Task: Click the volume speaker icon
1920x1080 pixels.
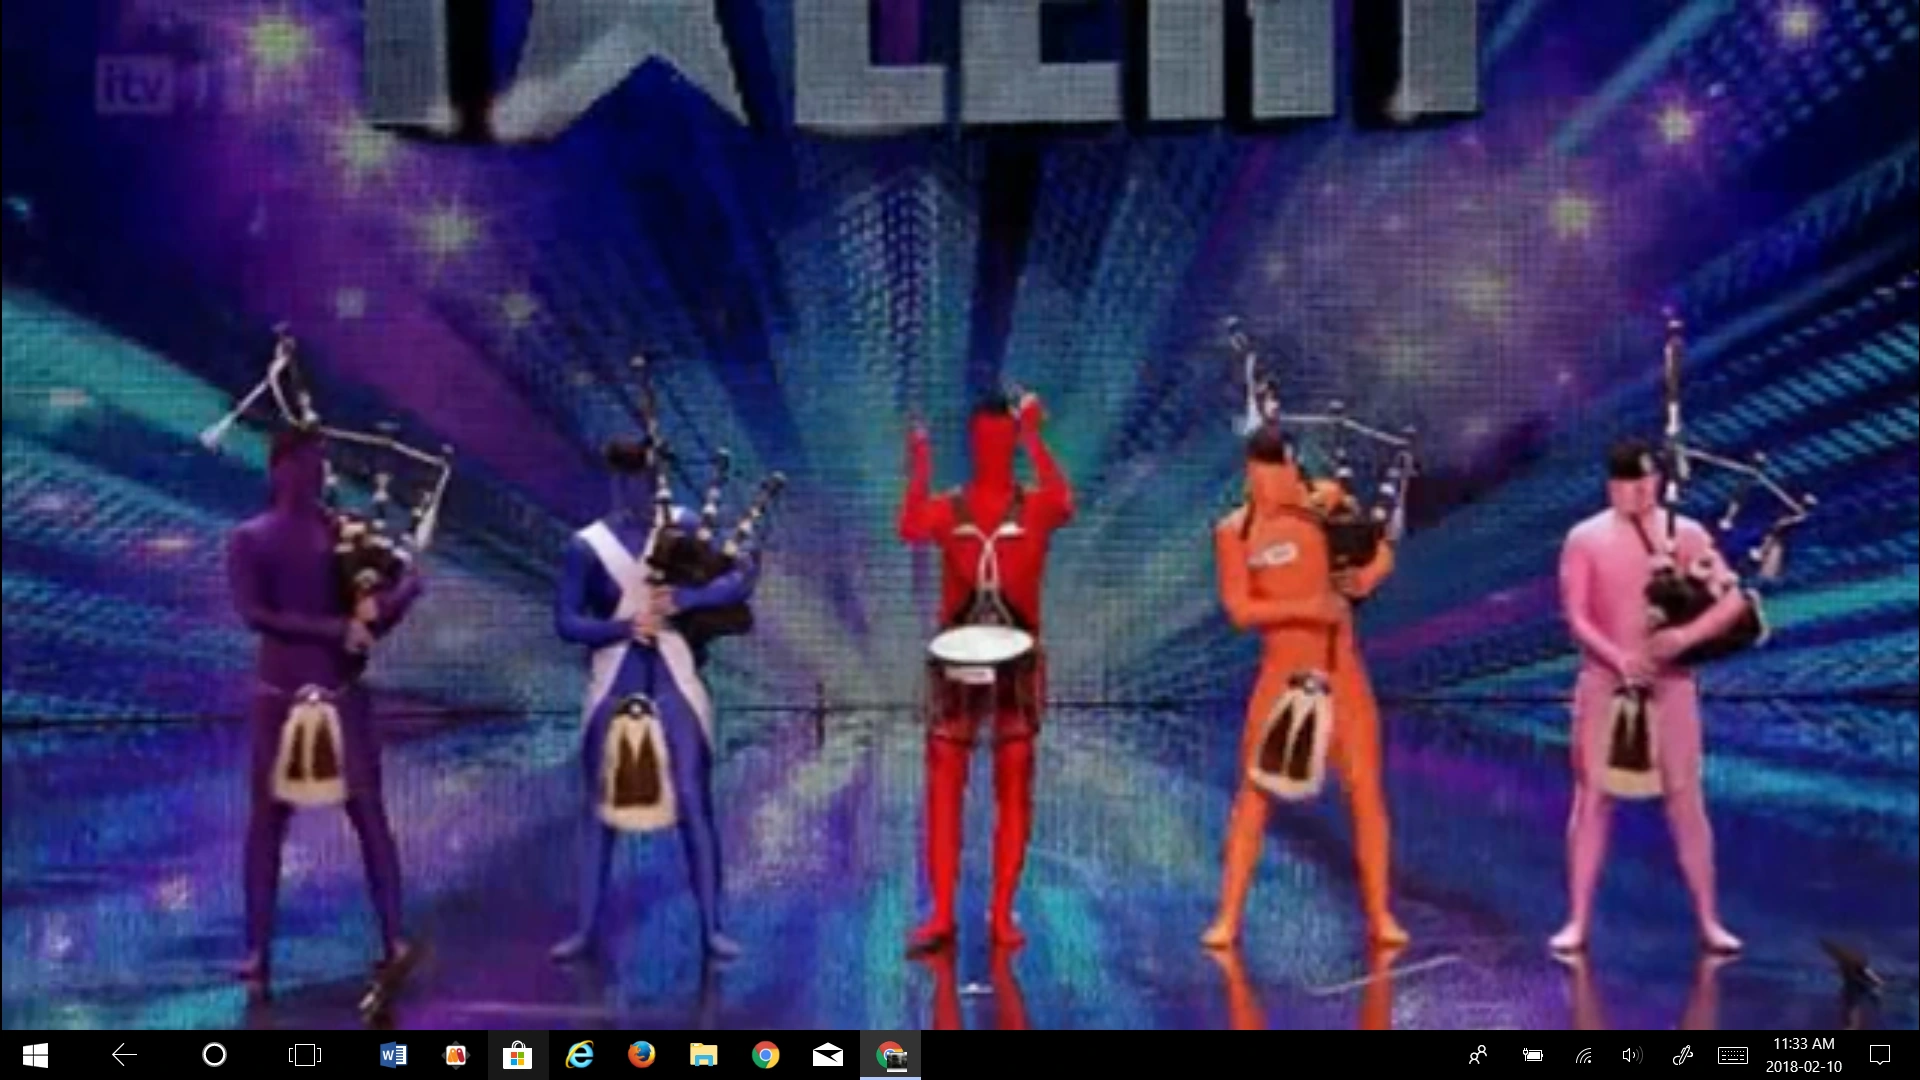Action: (x=1631, y=1055)
